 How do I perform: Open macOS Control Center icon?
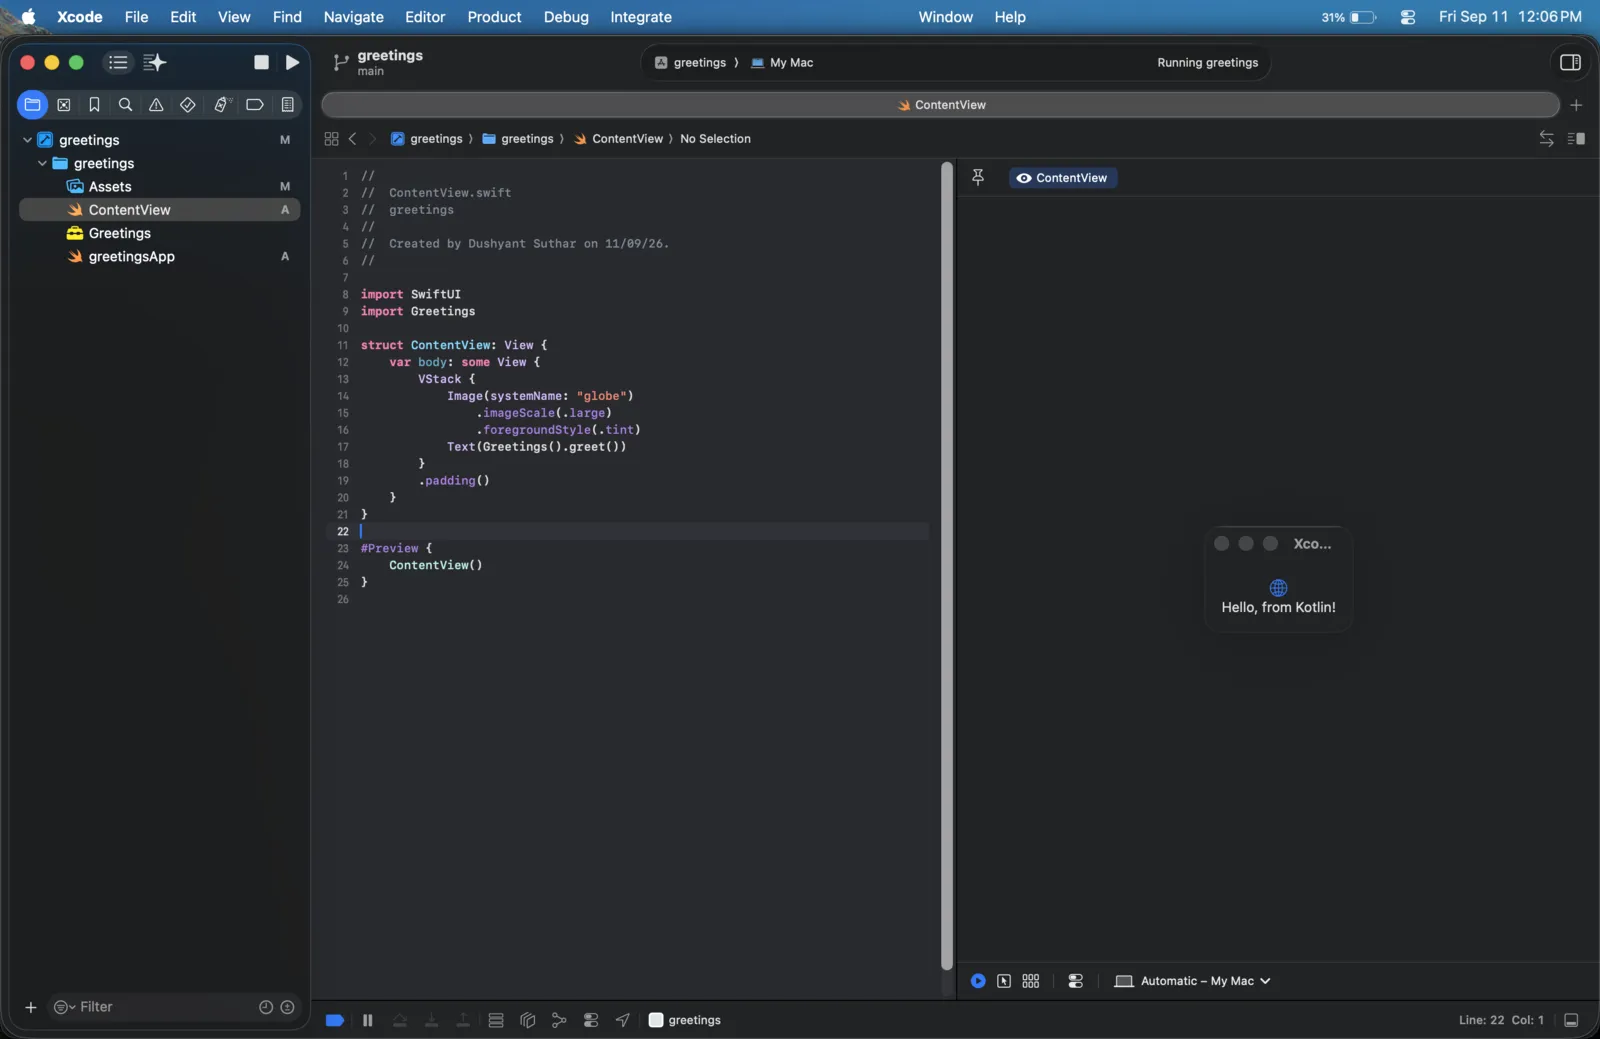[1408, 17]
